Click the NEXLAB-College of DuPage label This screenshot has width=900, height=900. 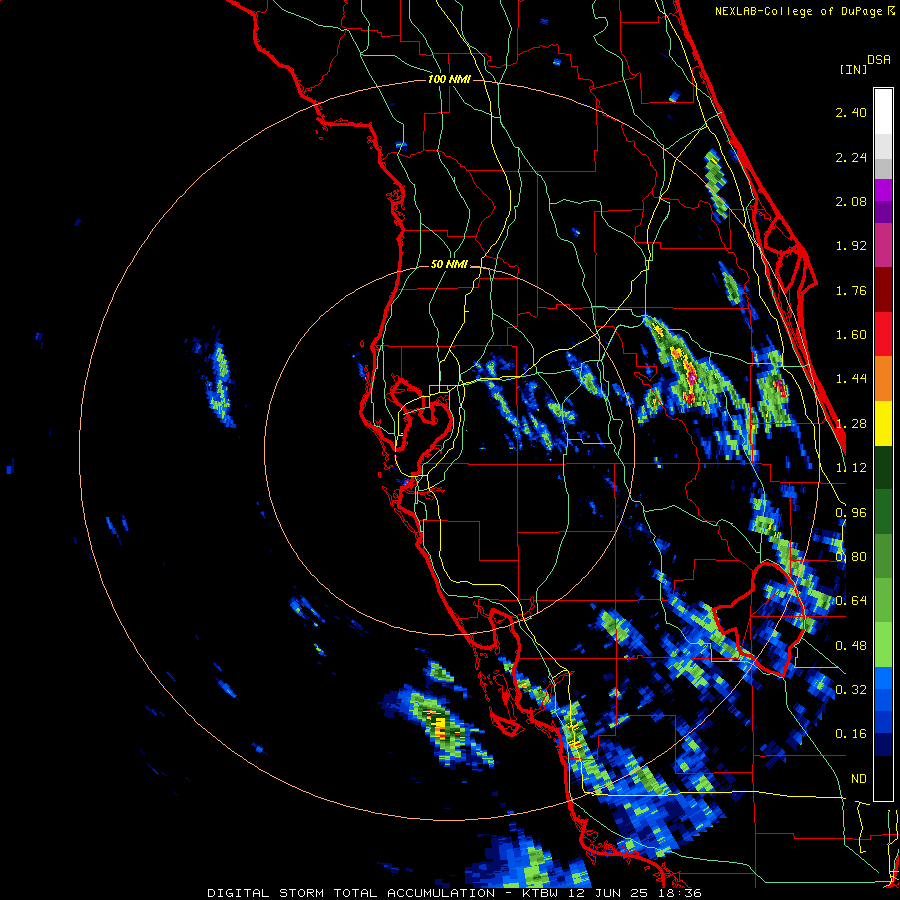click(800, 11)
